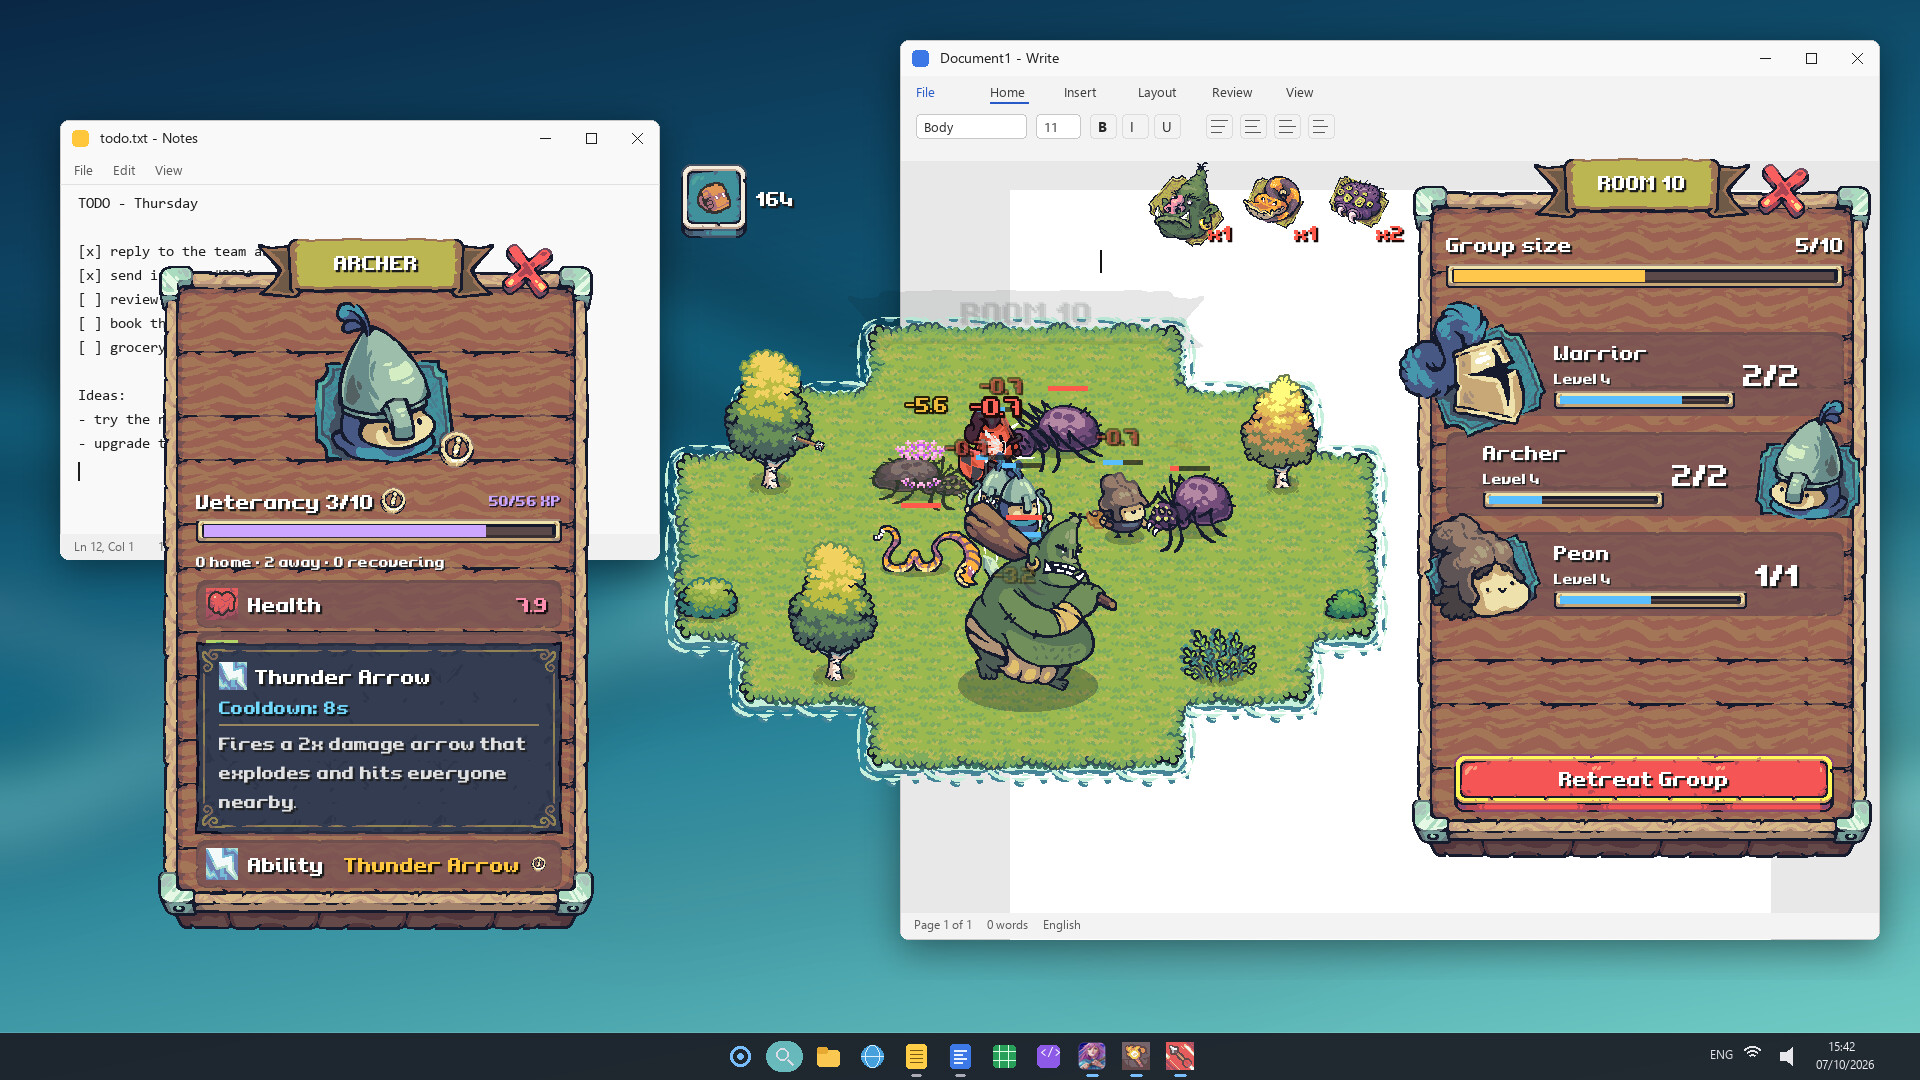Click the Thunder Arrow ability icon in the tooltip
Viewport: 1920px width, 1080px height.
[x=232, y=676]
